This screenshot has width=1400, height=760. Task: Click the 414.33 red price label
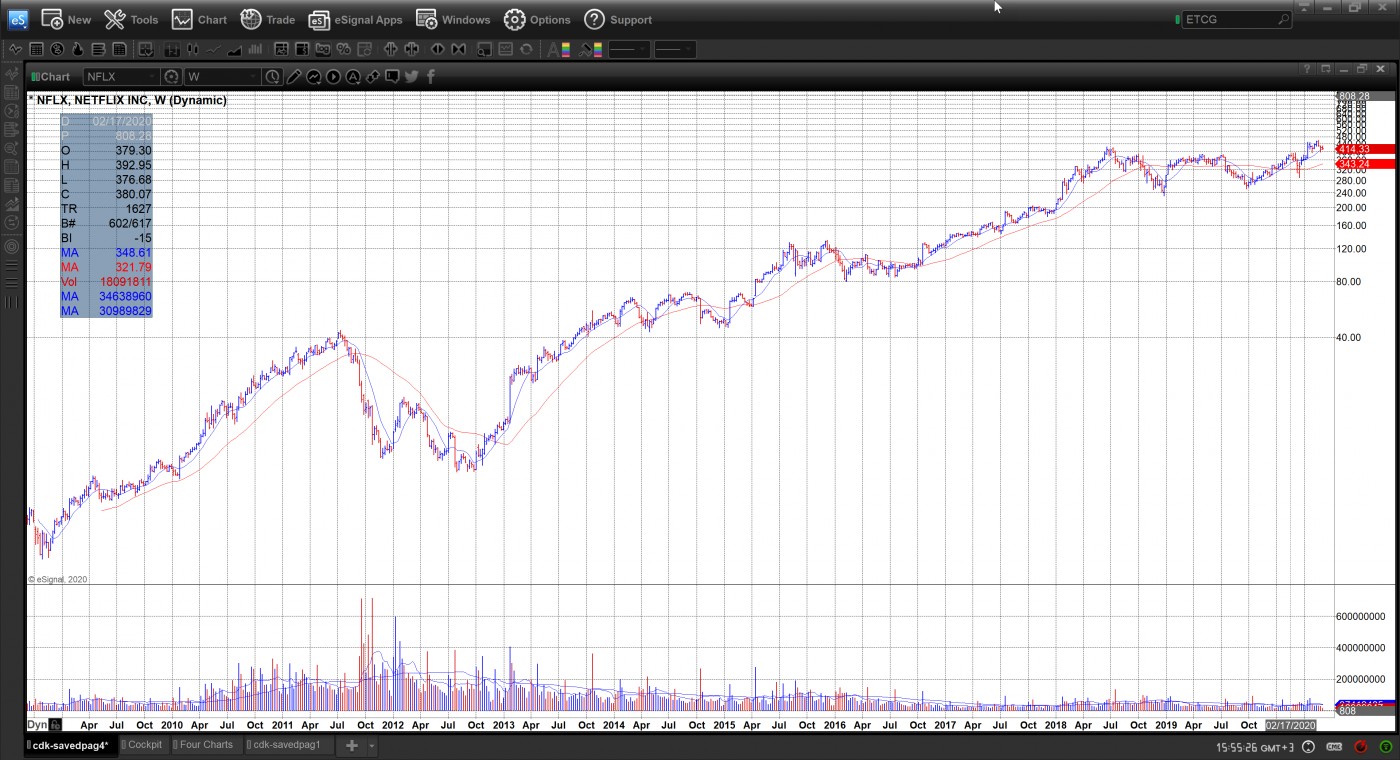(1367, 149)
